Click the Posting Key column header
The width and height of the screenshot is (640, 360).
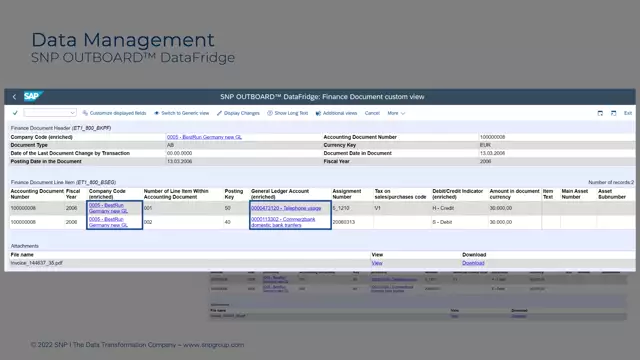click(233, 194)
